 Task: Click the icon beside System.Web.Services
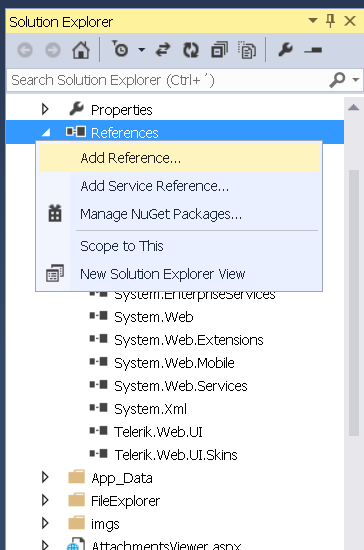coord(99,385)
